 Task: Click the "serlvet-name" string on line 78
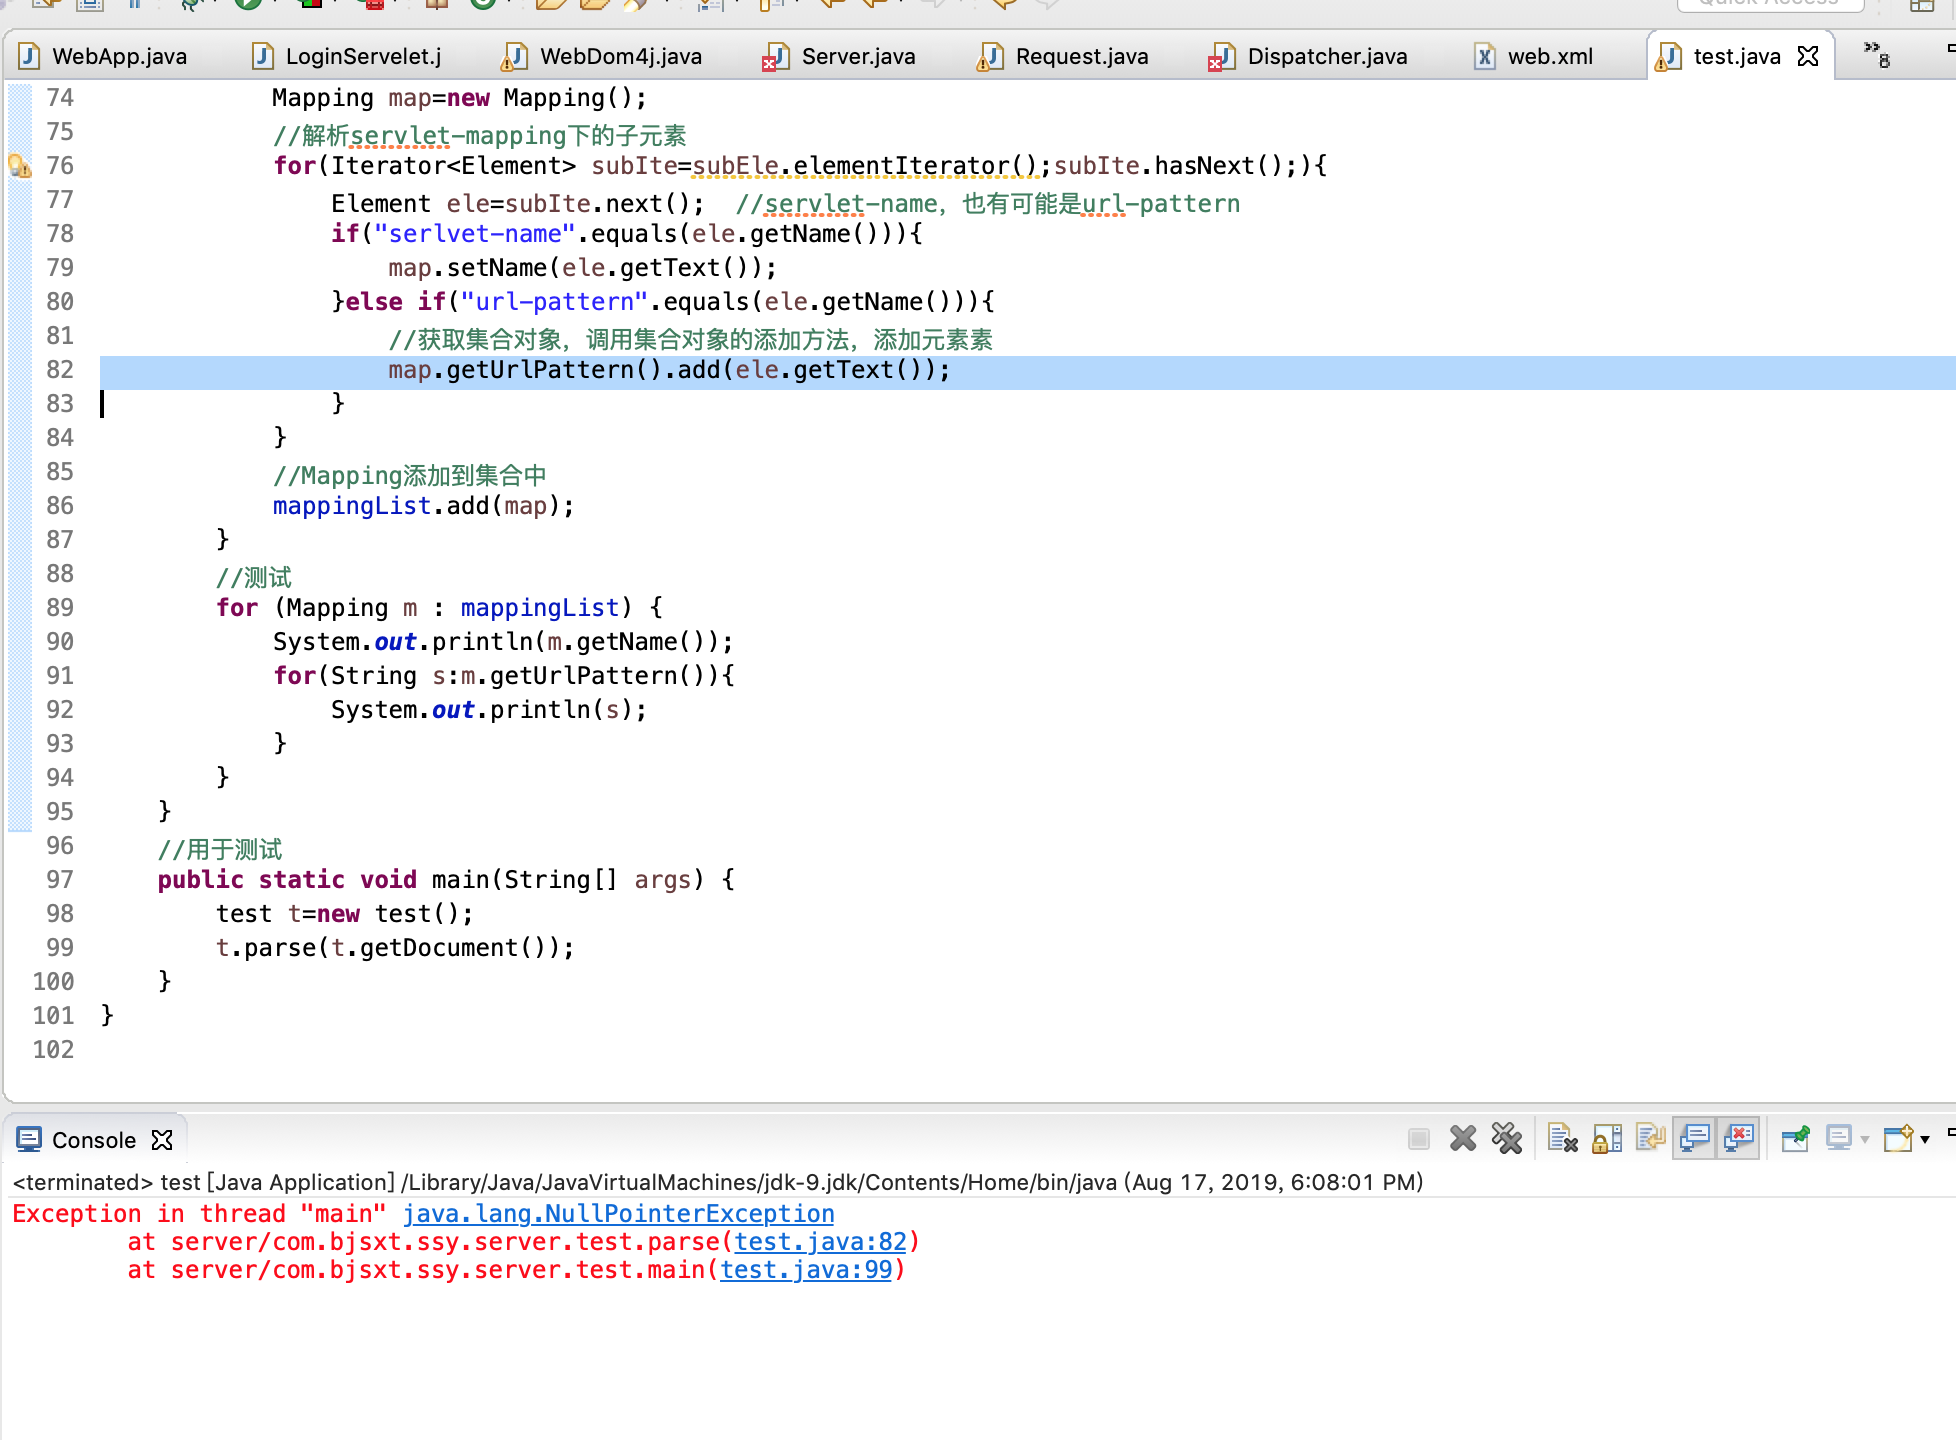pyautogui.click(x=475, y=234)
